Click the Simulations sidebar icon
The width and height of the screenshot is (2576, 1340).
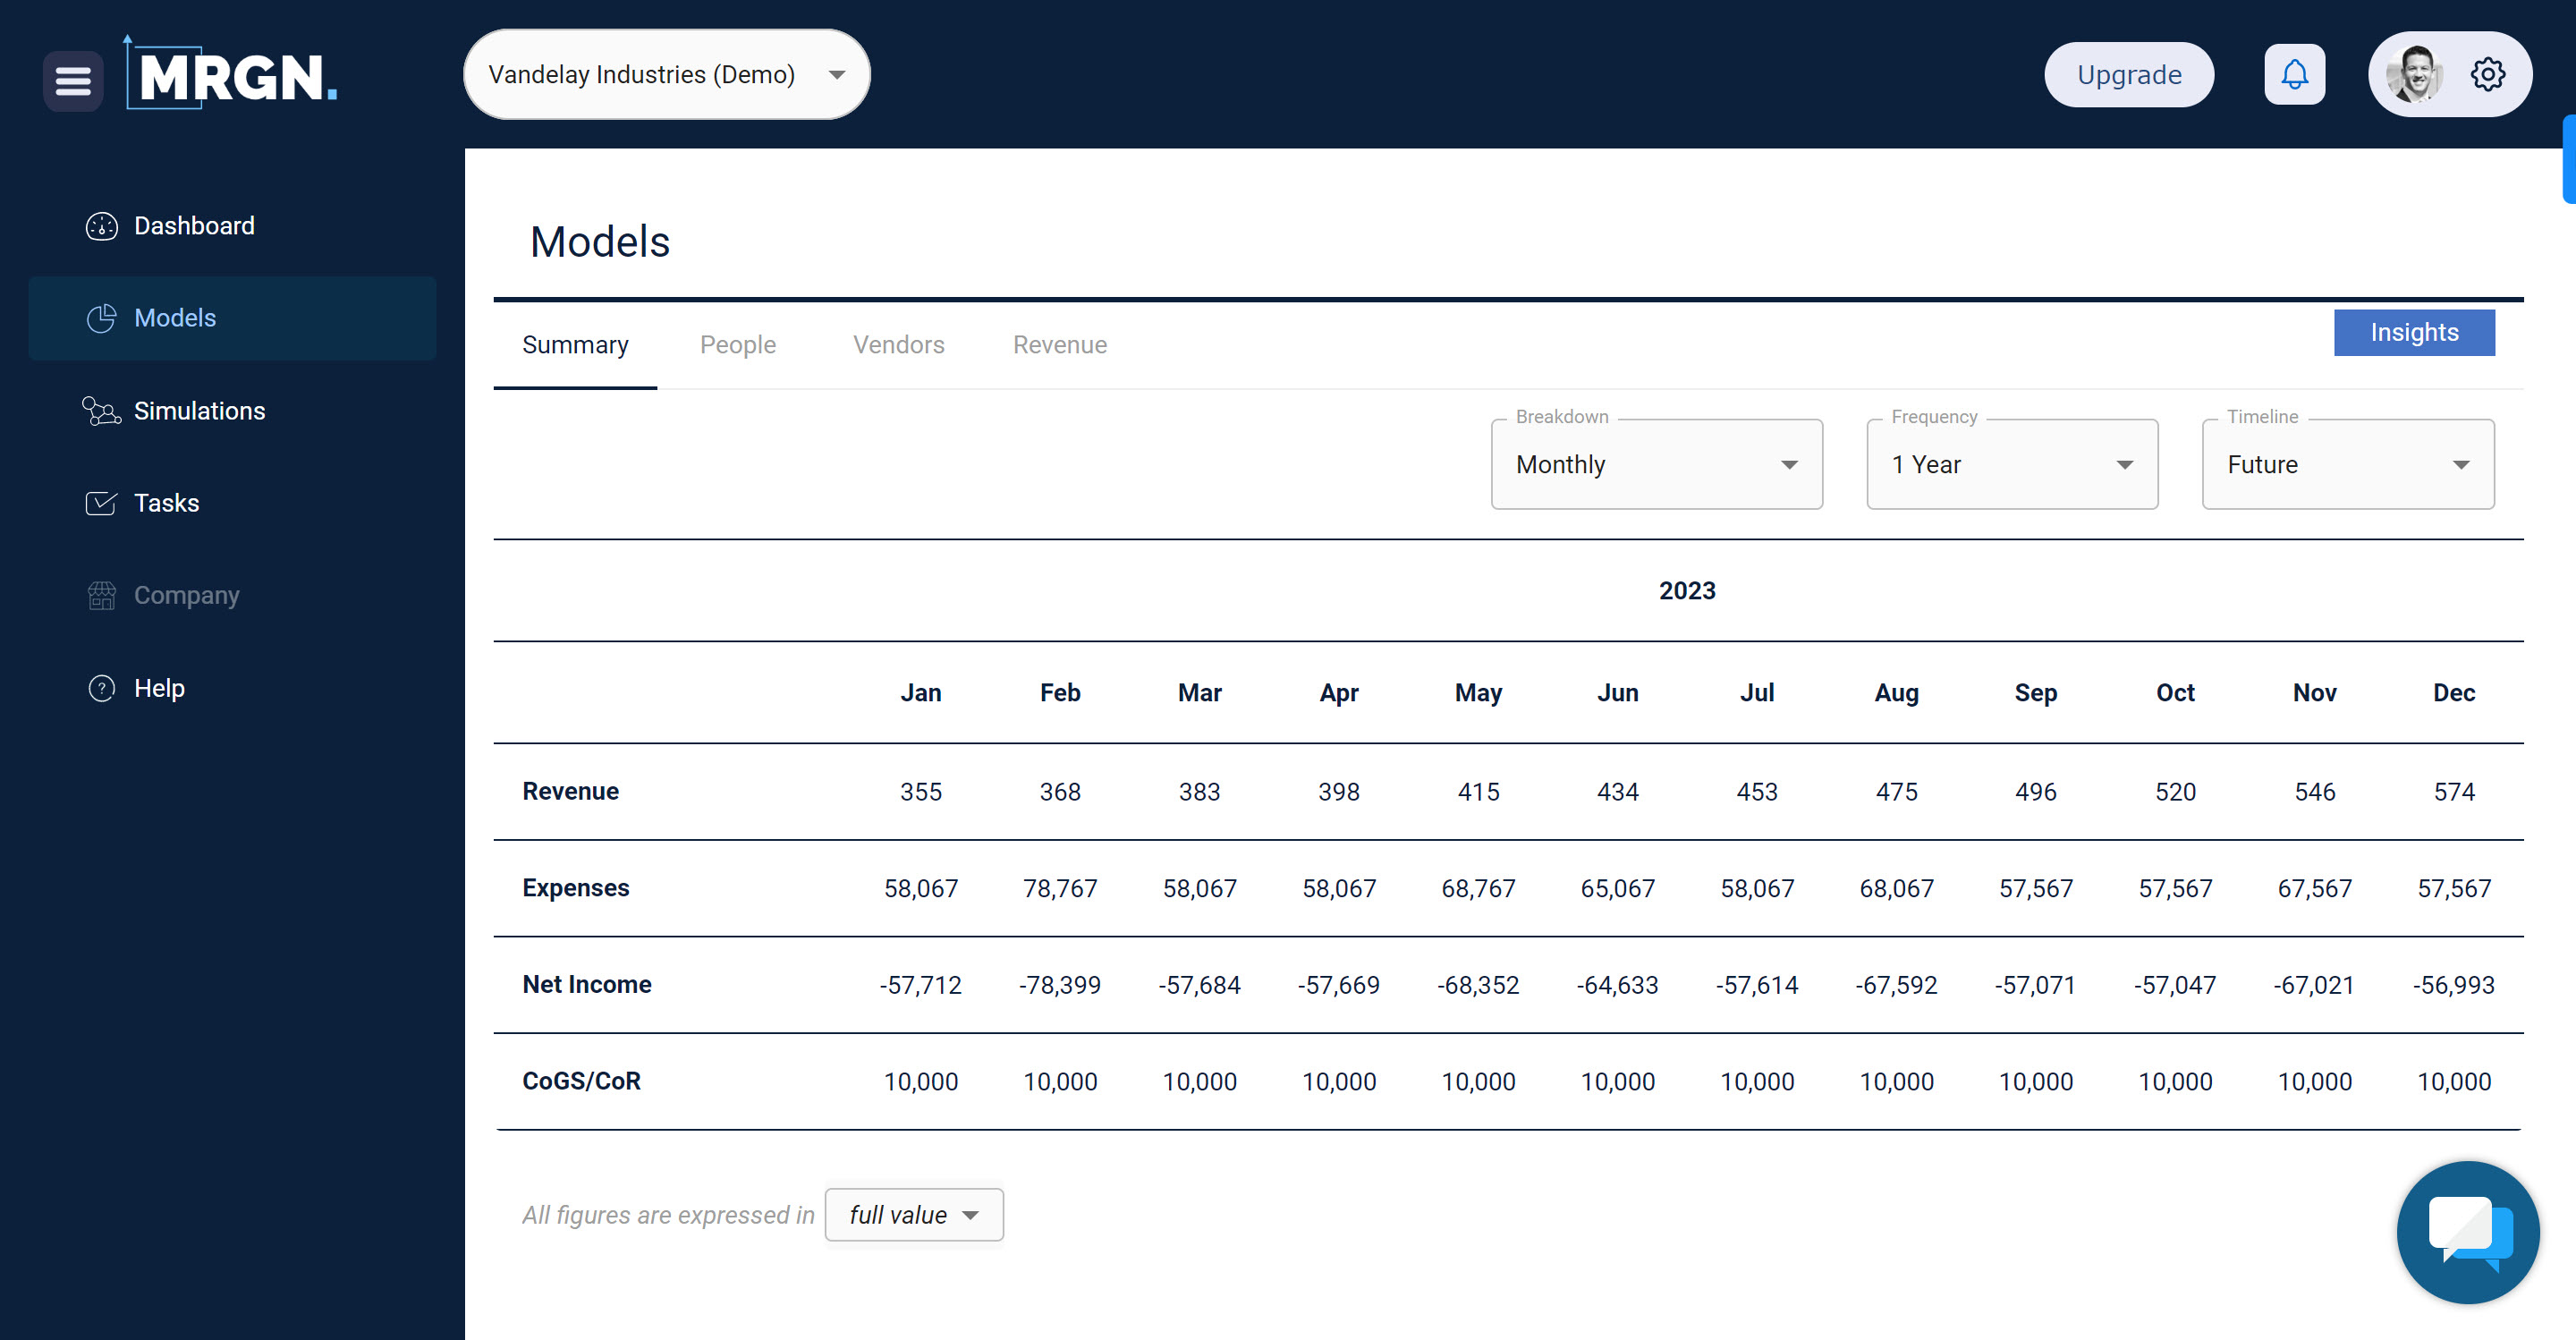tap(101, 411)
